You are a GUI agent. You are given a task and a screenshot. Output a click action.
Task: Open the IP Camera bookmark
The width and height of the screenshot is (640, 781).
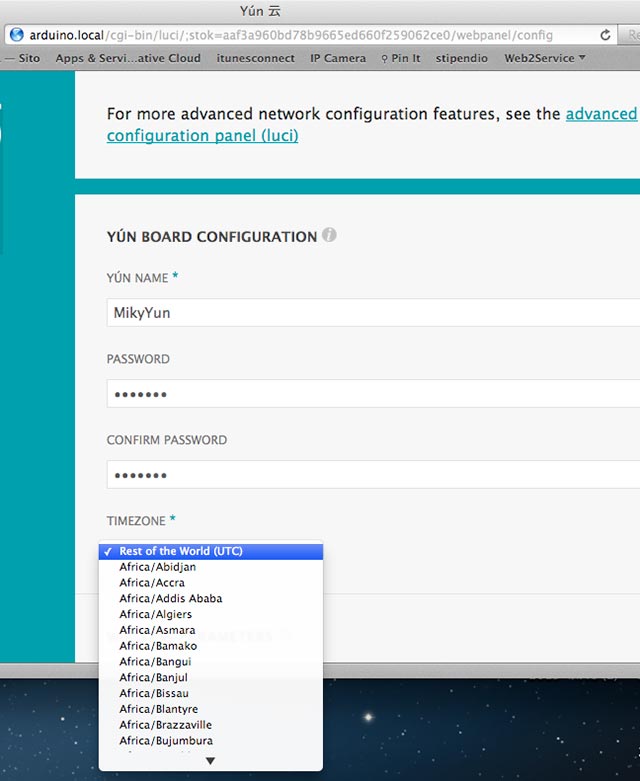338,58
